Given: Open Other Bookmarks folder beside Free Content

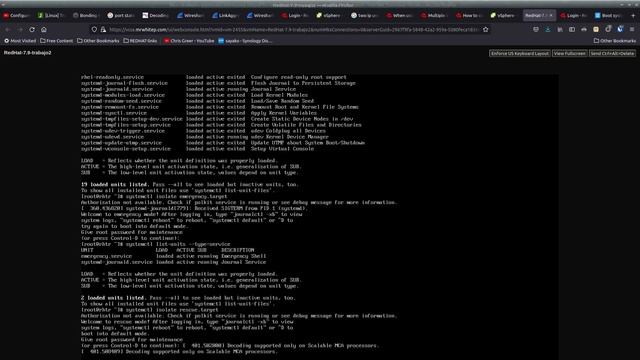Looking at the screenshot, I should (x=98, y=41).
